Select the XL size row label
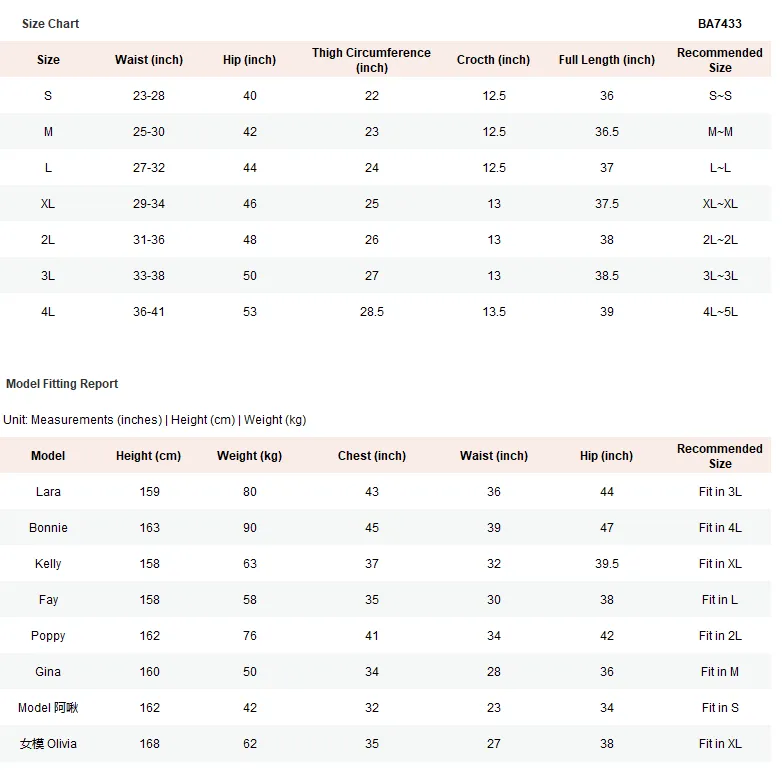The height and width of the screenshot is (770, 782). (48, 203)
